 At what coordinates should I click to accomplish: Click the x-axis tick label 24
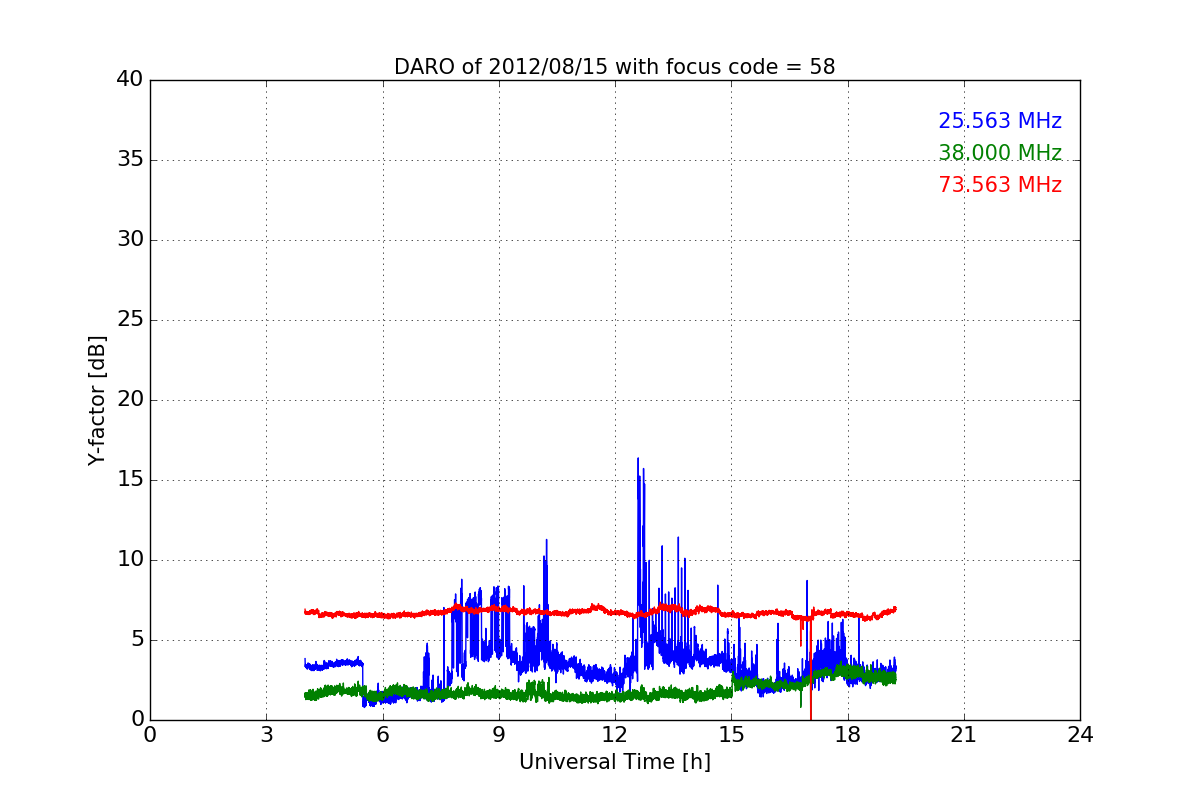pos(1080,735)
